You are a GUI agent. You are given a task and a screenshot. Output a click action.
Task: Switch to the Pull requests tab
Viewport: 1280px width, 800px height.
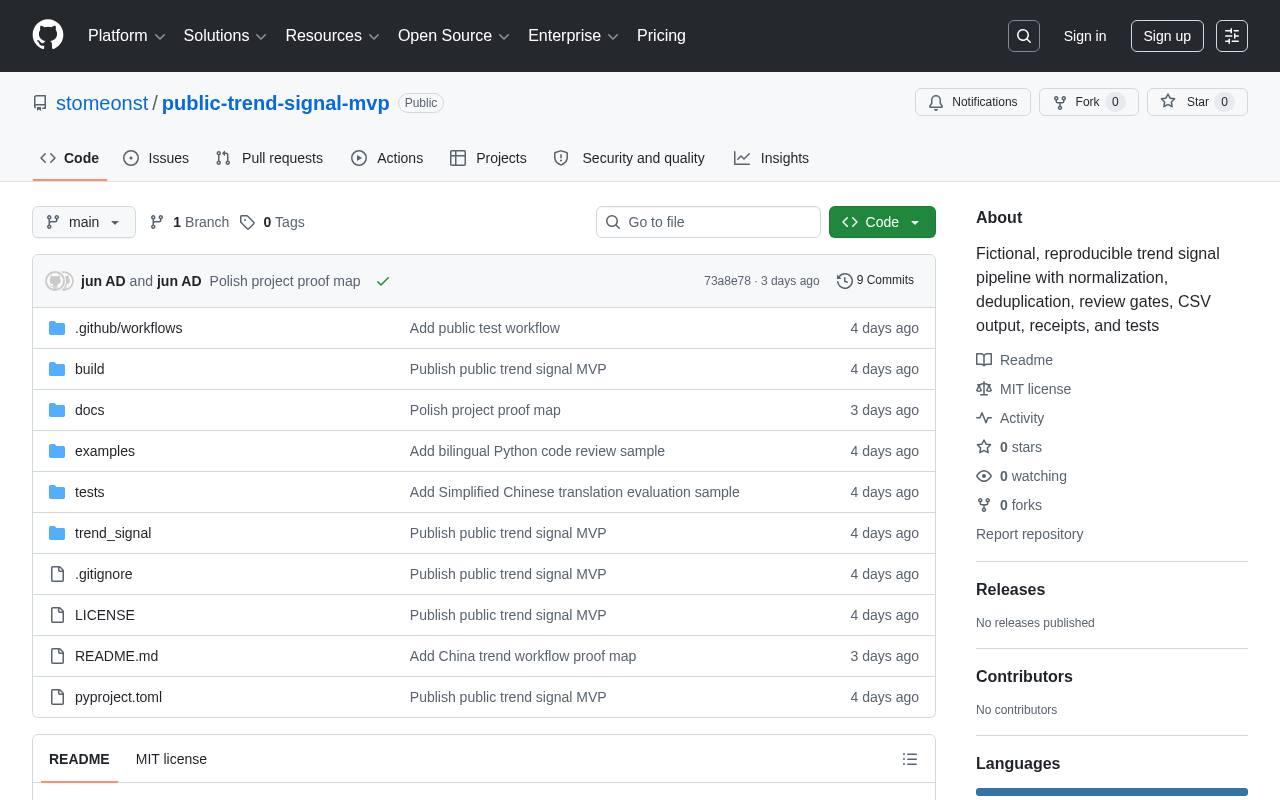click(x=269, y=158)
